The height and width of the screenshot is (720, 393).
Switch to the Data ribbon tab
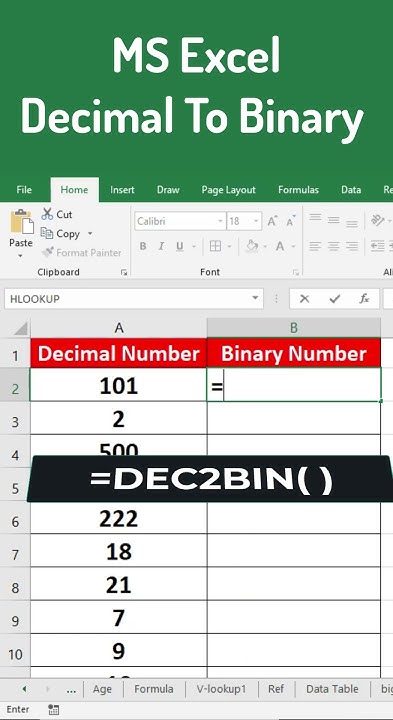pos(351,190)
